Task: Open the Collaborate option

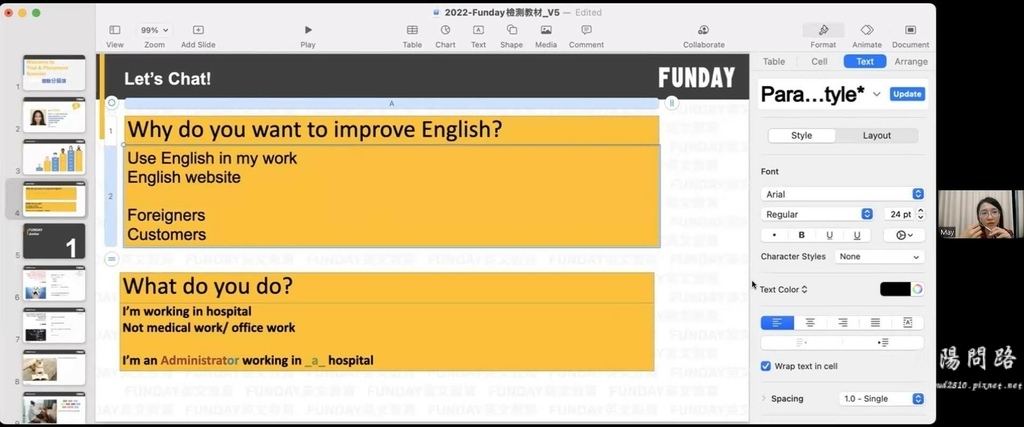Action: 704,30
